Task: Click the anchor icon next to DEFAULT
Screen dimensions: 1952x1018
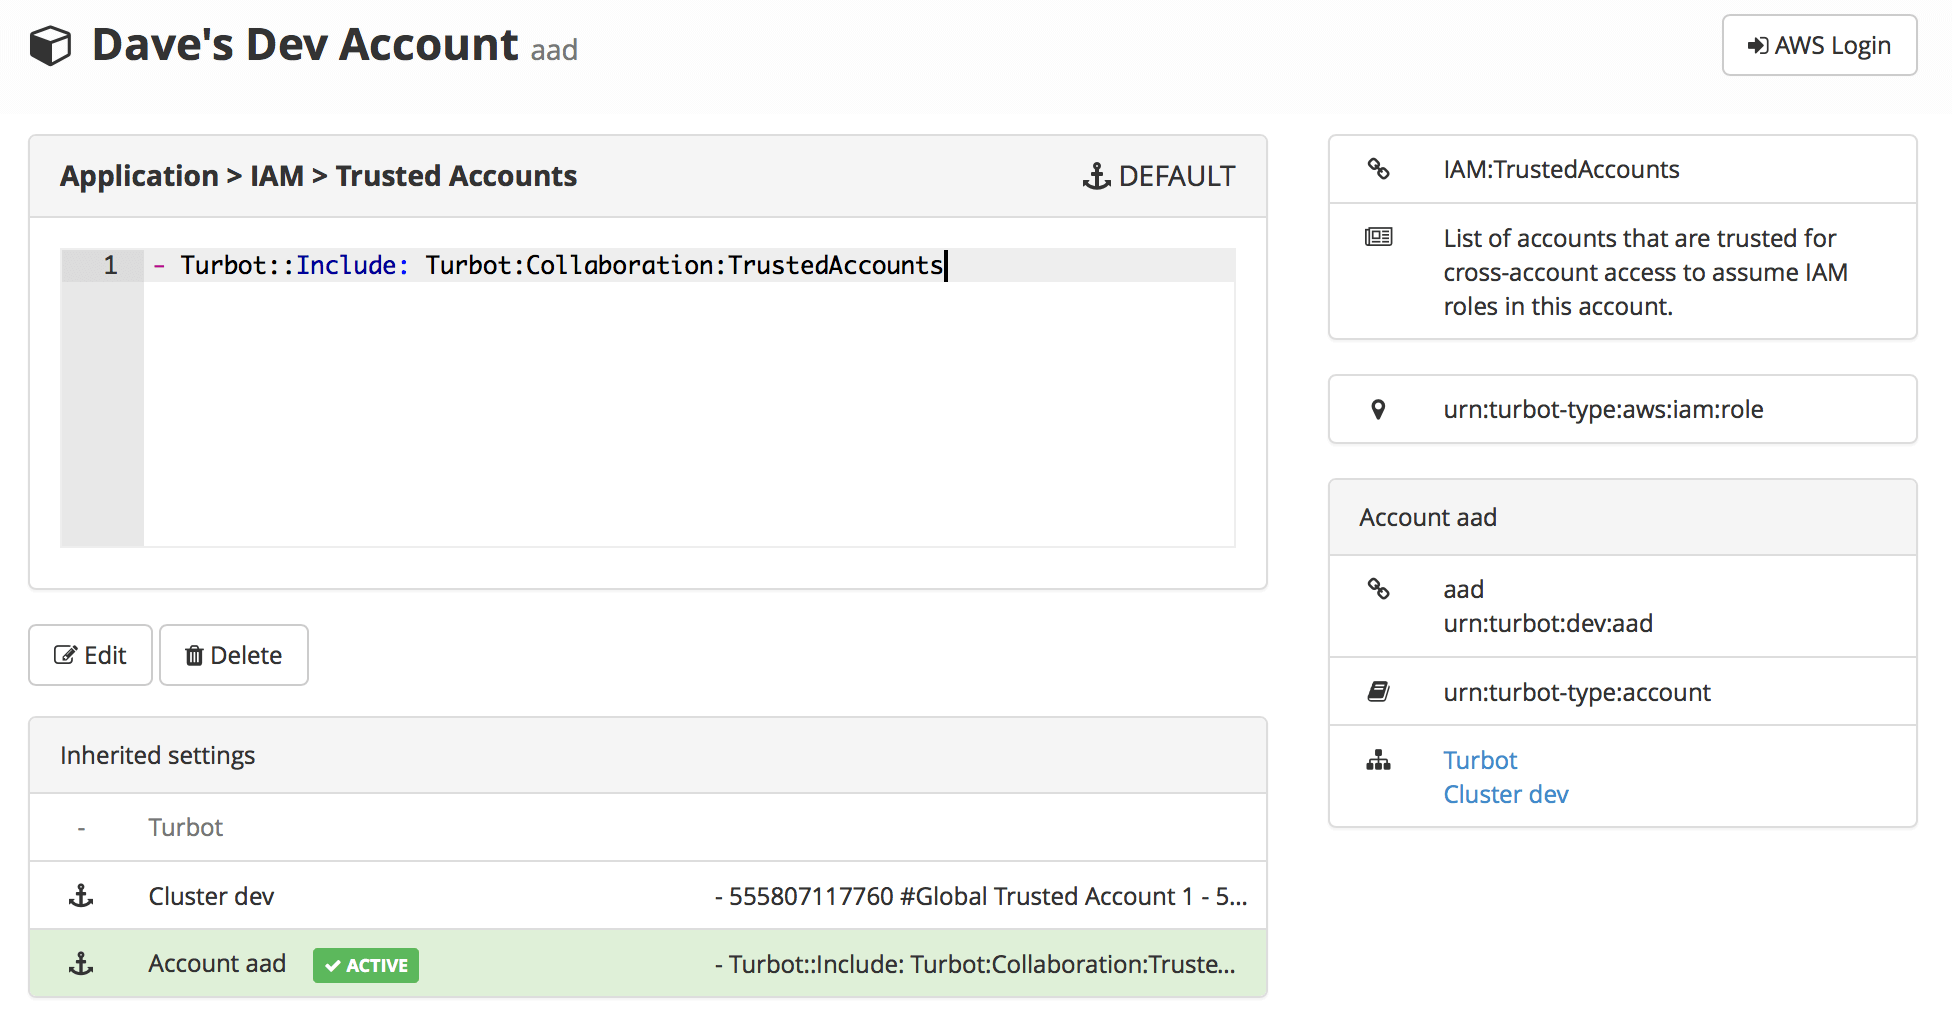Action: (1096, 177)
